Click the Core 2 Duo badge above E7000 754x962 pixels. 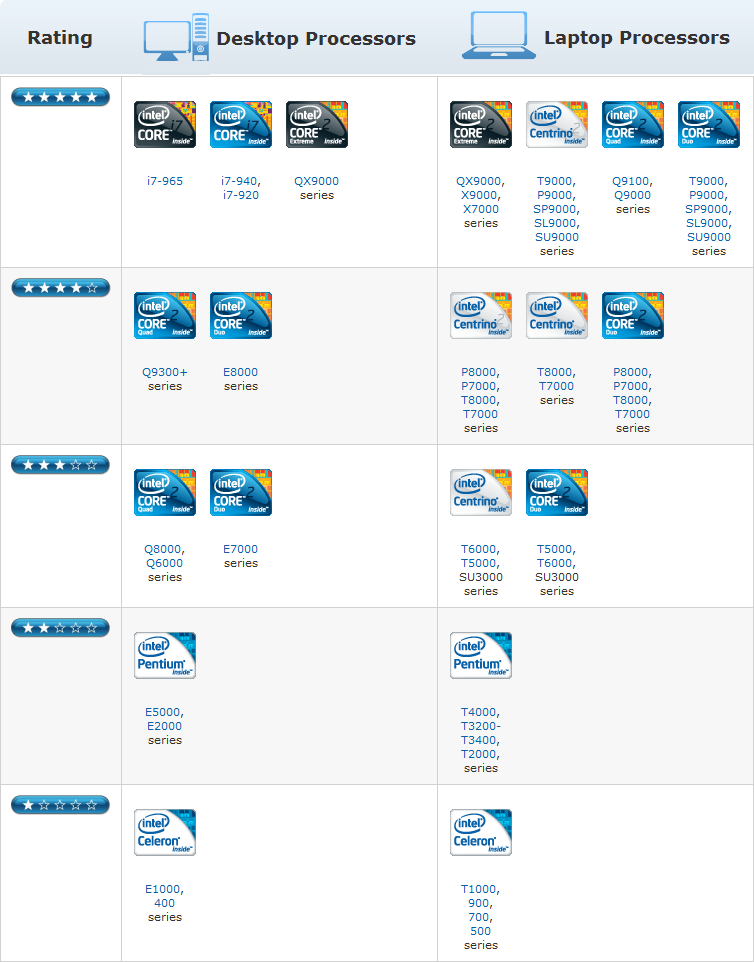pyautogui.click(x=240, y=493)
